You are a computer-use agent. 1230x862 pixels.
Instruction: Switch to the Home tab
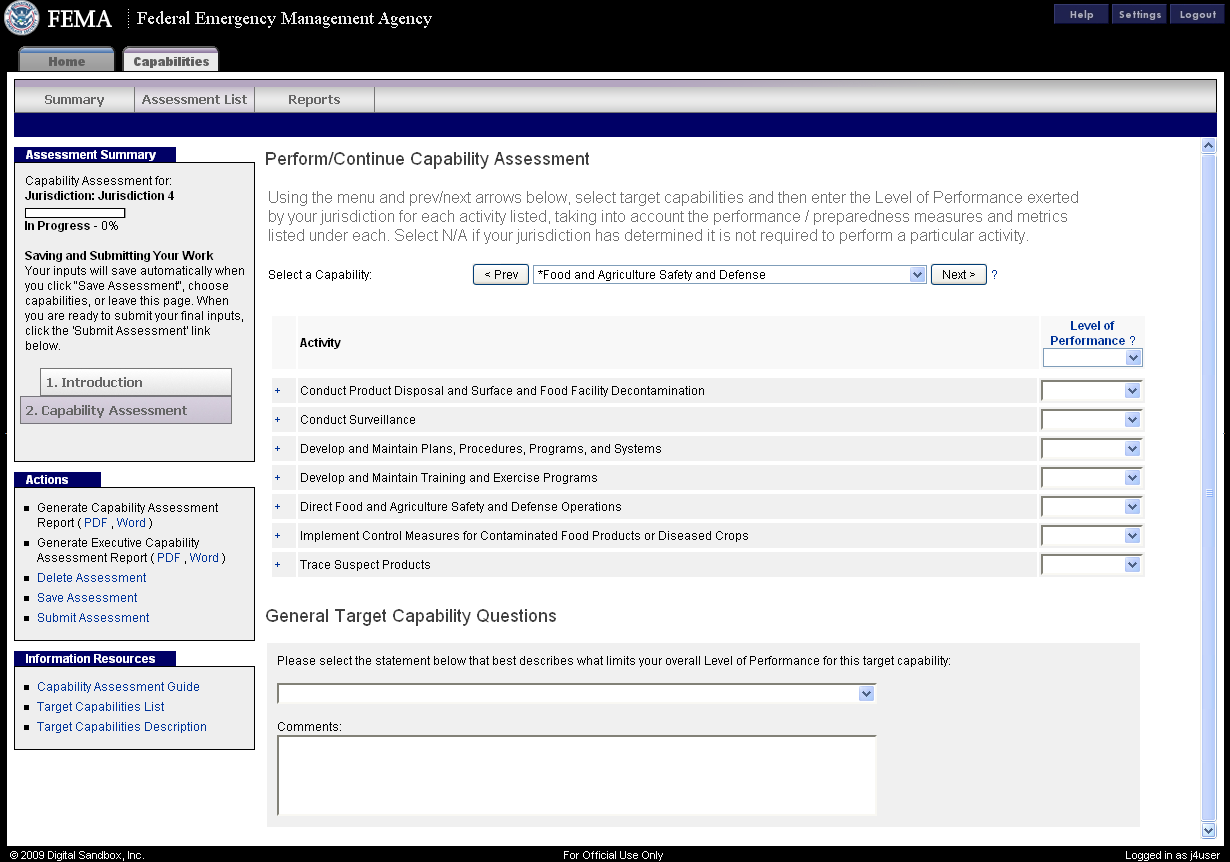66,61
